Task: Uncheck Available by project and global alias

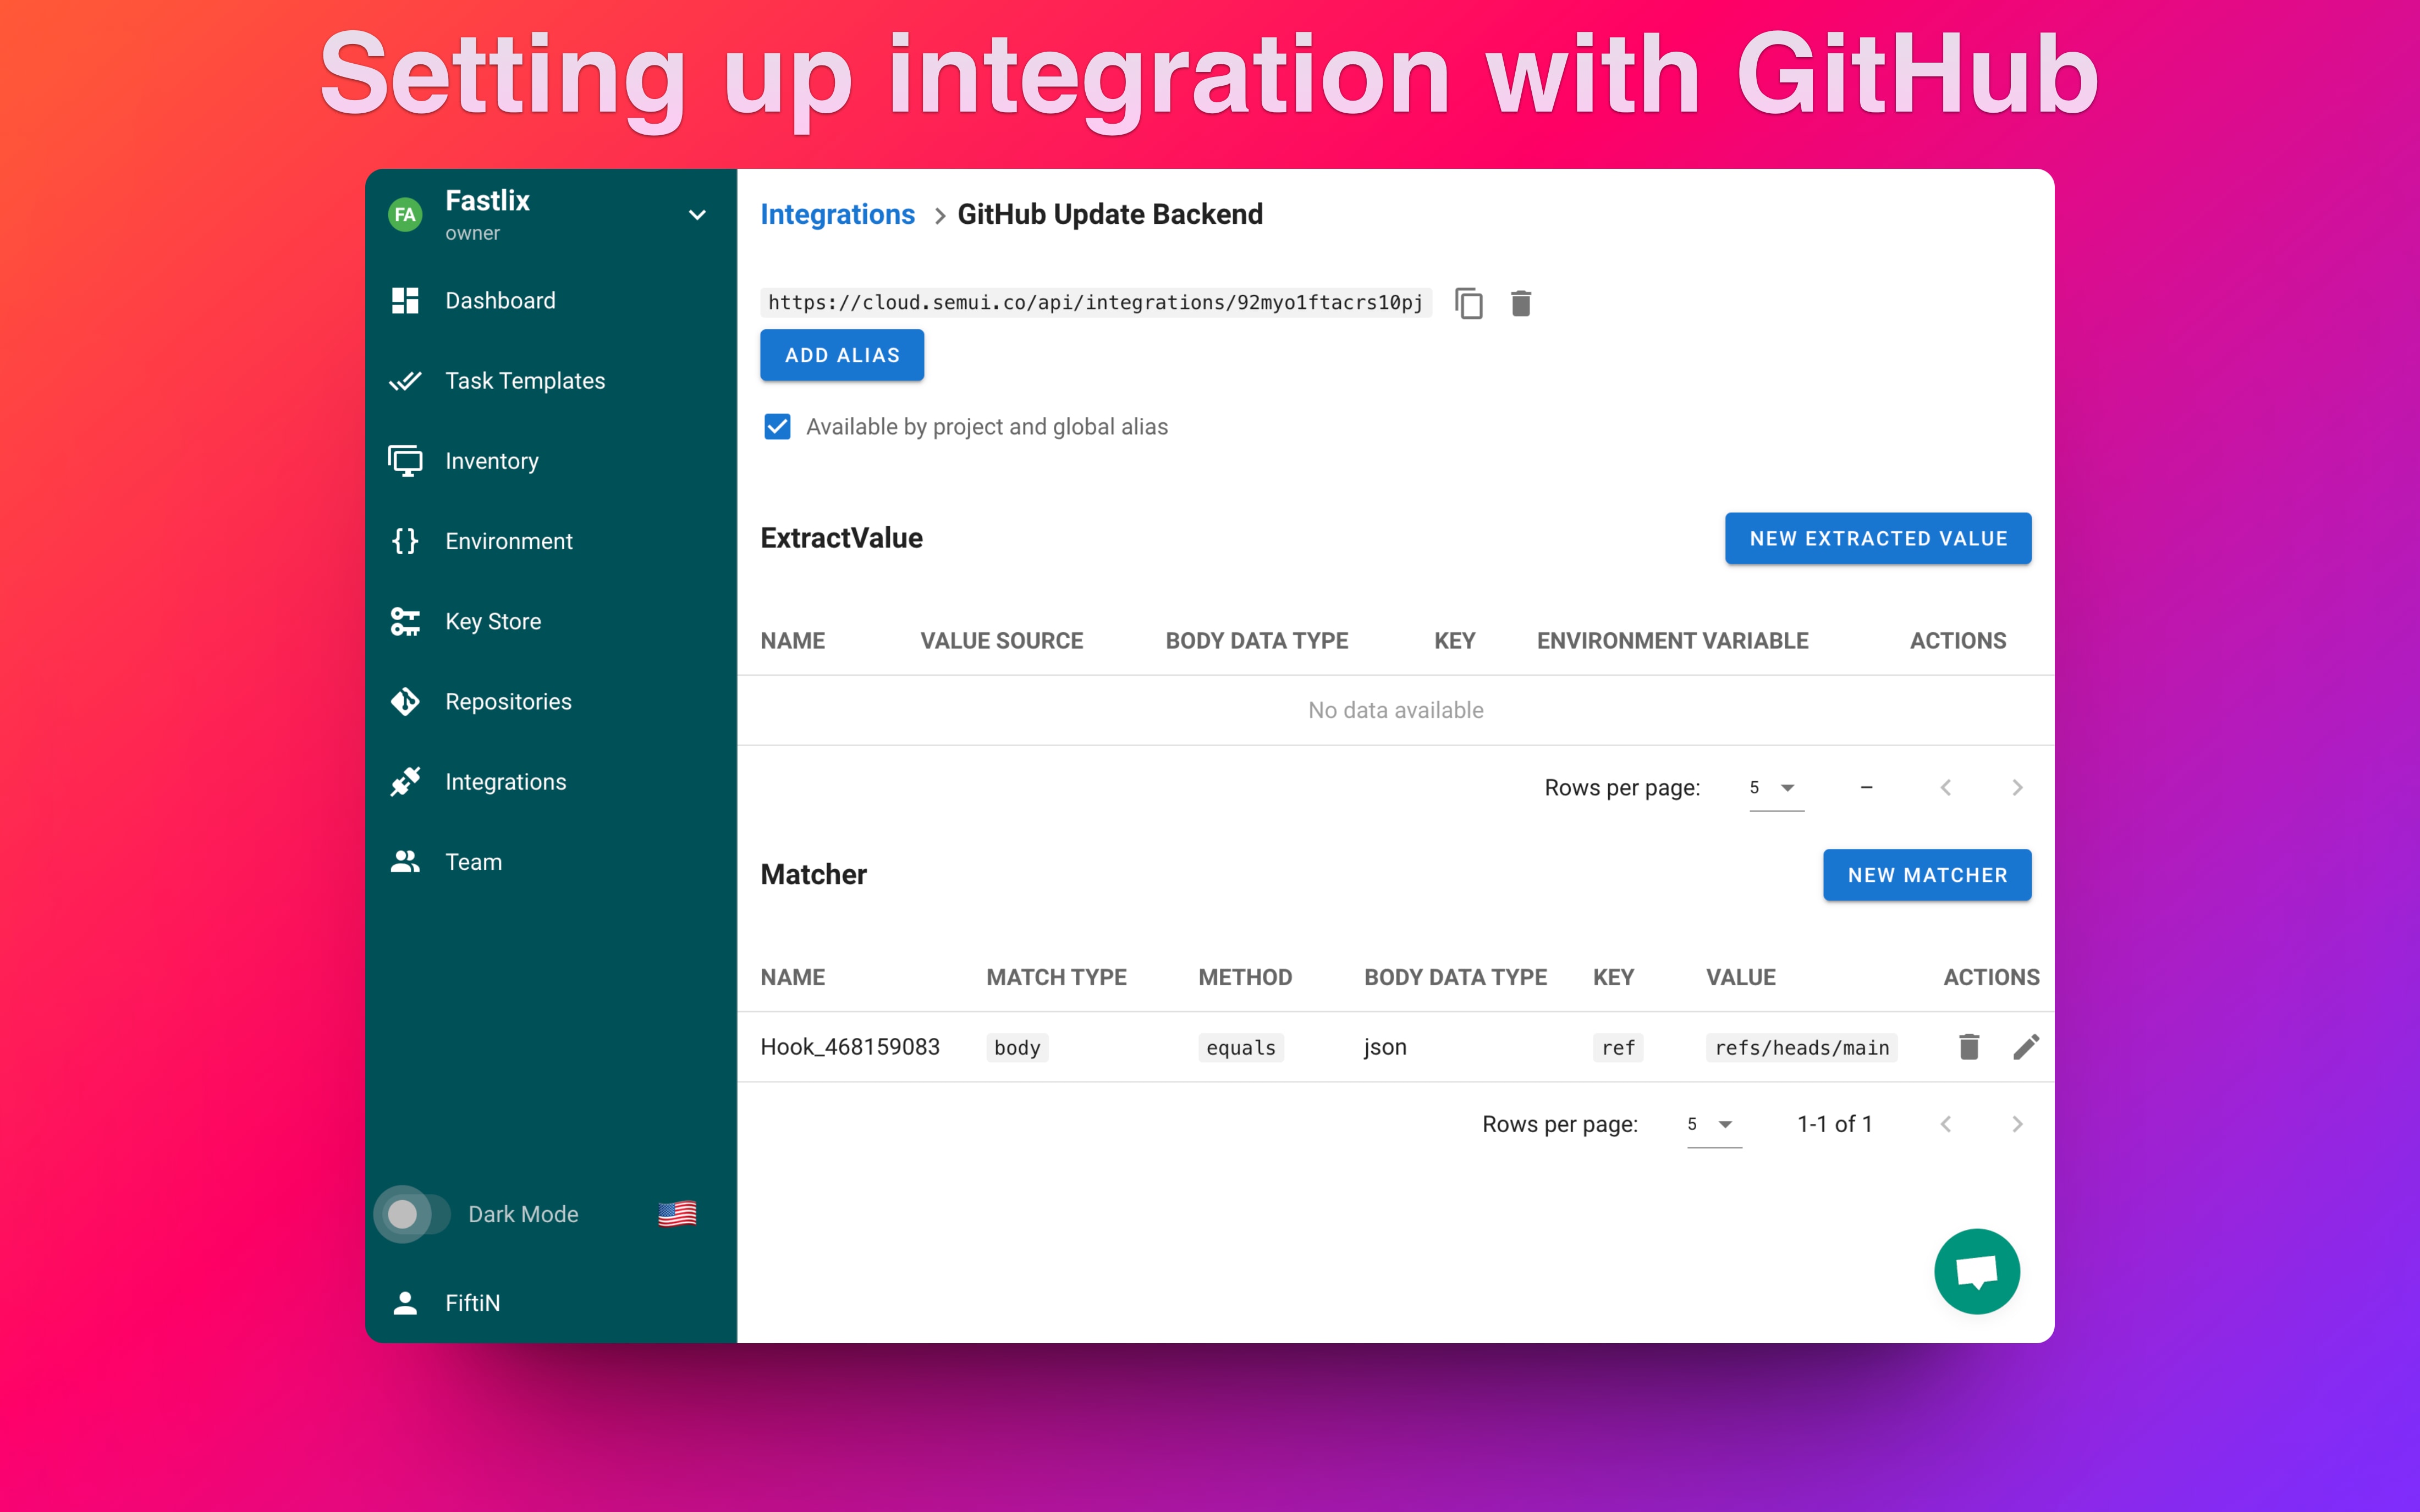Action: tap(777, 427)
